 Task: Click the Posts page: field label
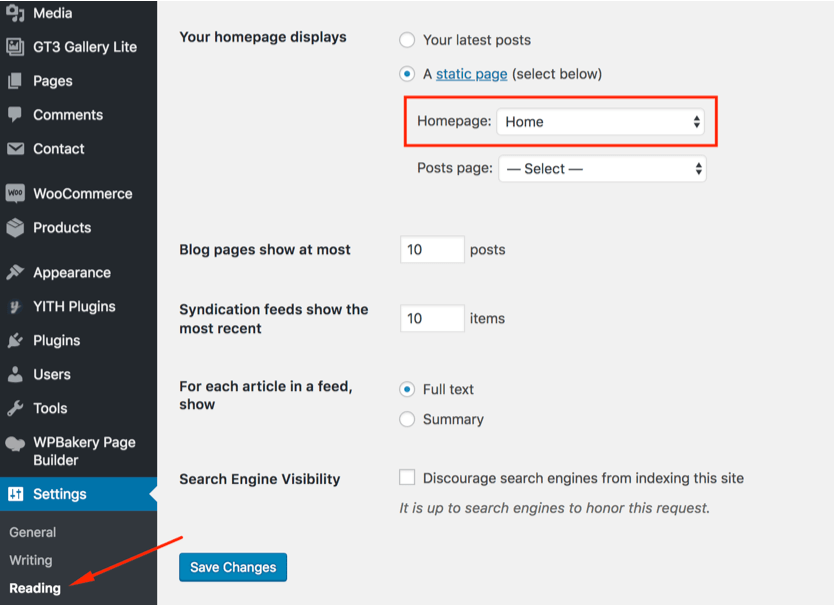455,168
